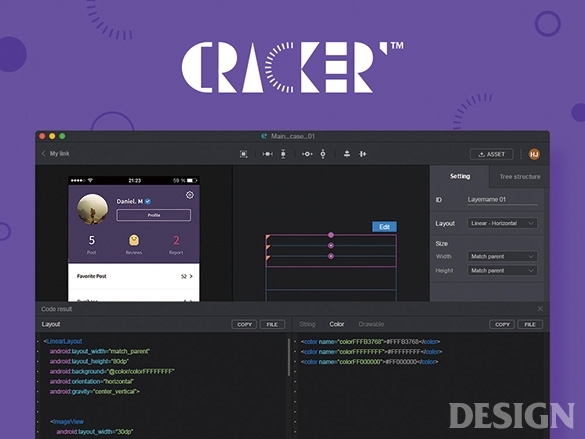Click the Profile button in phone preview

click(x=154, y=215)
